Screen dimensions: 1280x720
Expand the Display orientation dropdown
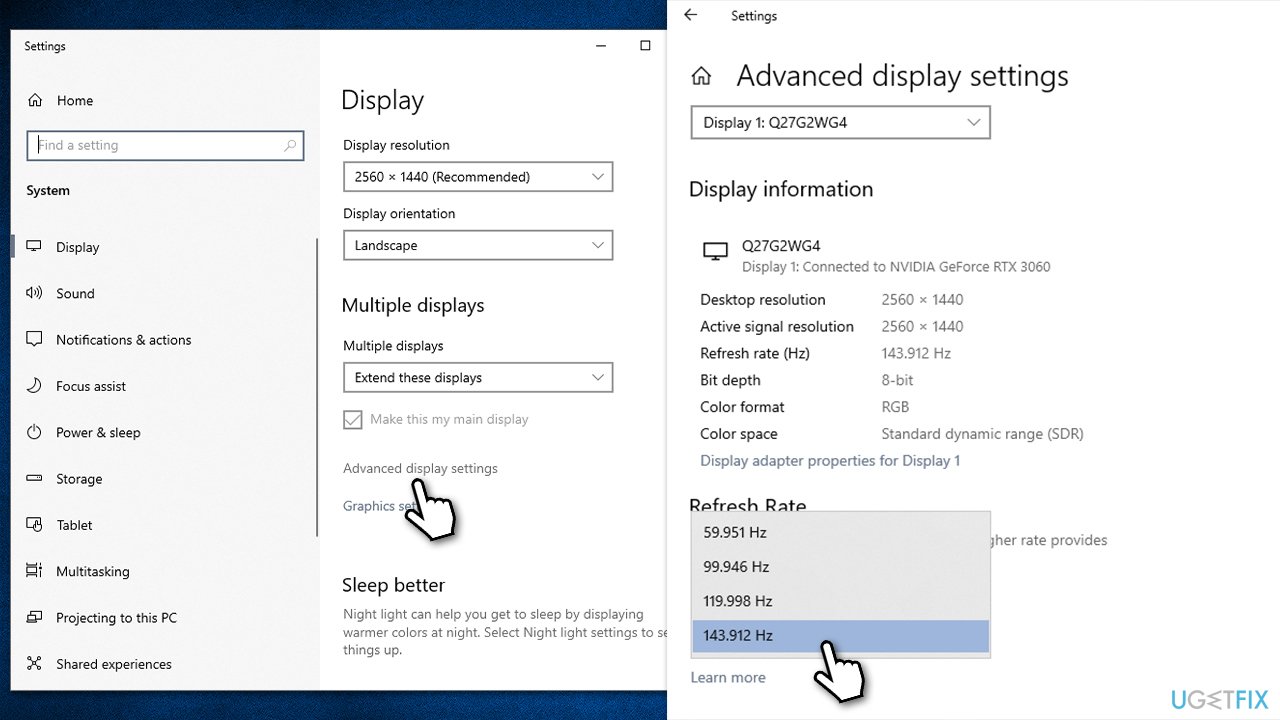(x=477, y=245)
